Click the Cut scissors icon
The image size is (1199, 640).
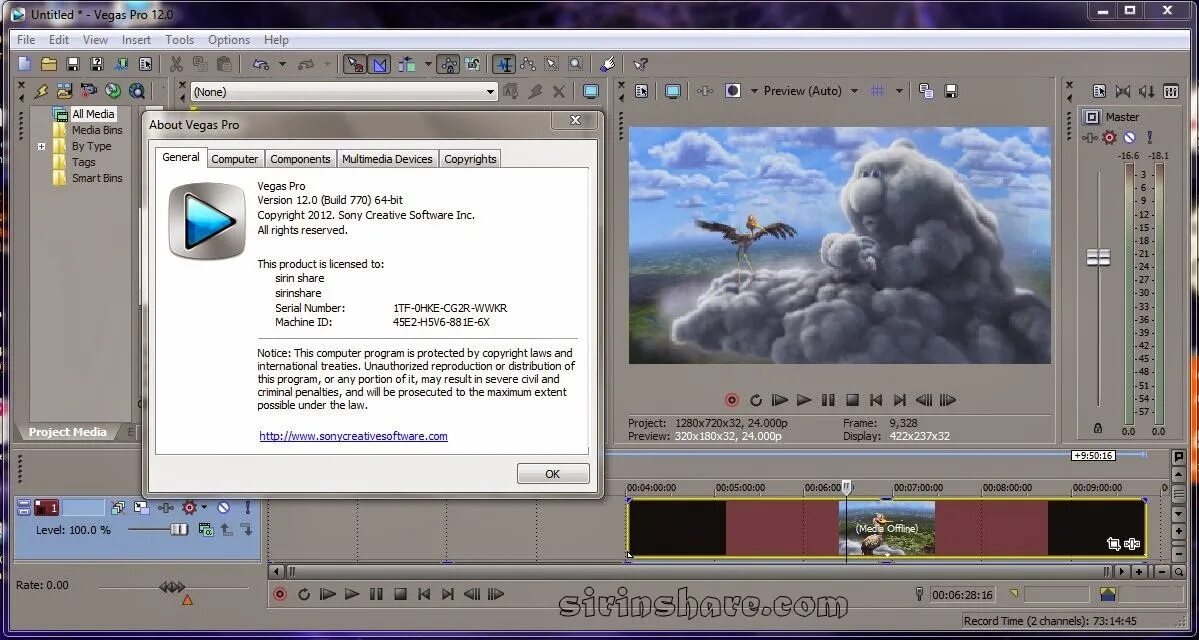[176, 64]
